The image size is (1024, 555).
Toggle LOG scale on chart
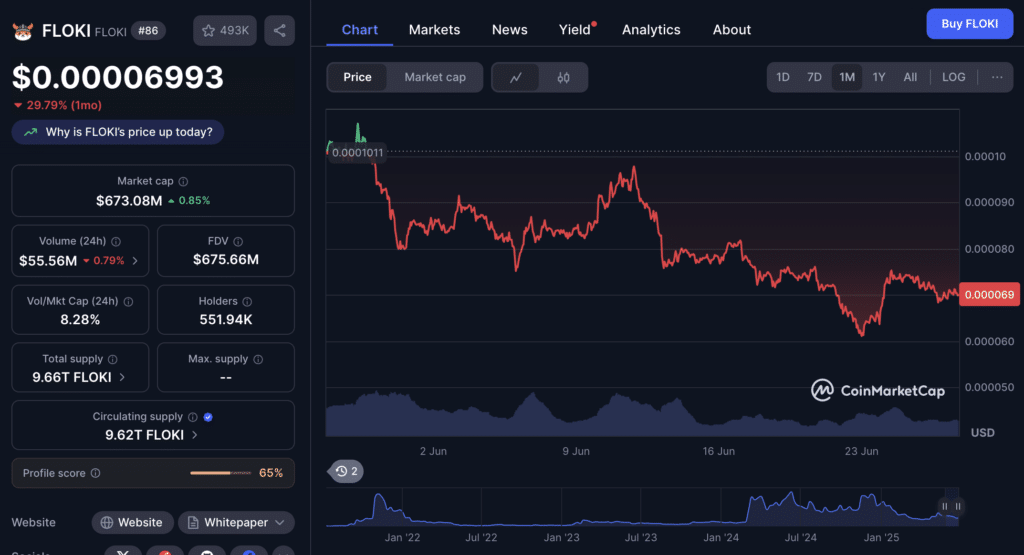[953, 77]
